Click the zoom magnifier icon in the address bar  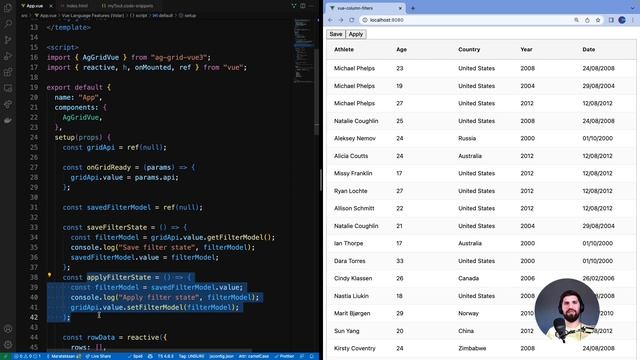point(576,20)
